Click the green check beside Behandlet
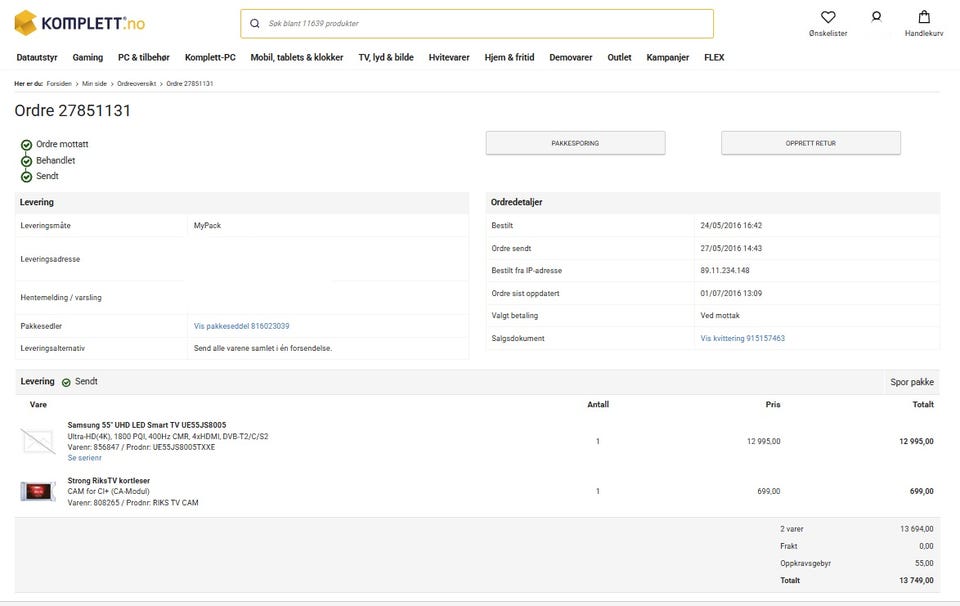 click(x=26, y=161)
